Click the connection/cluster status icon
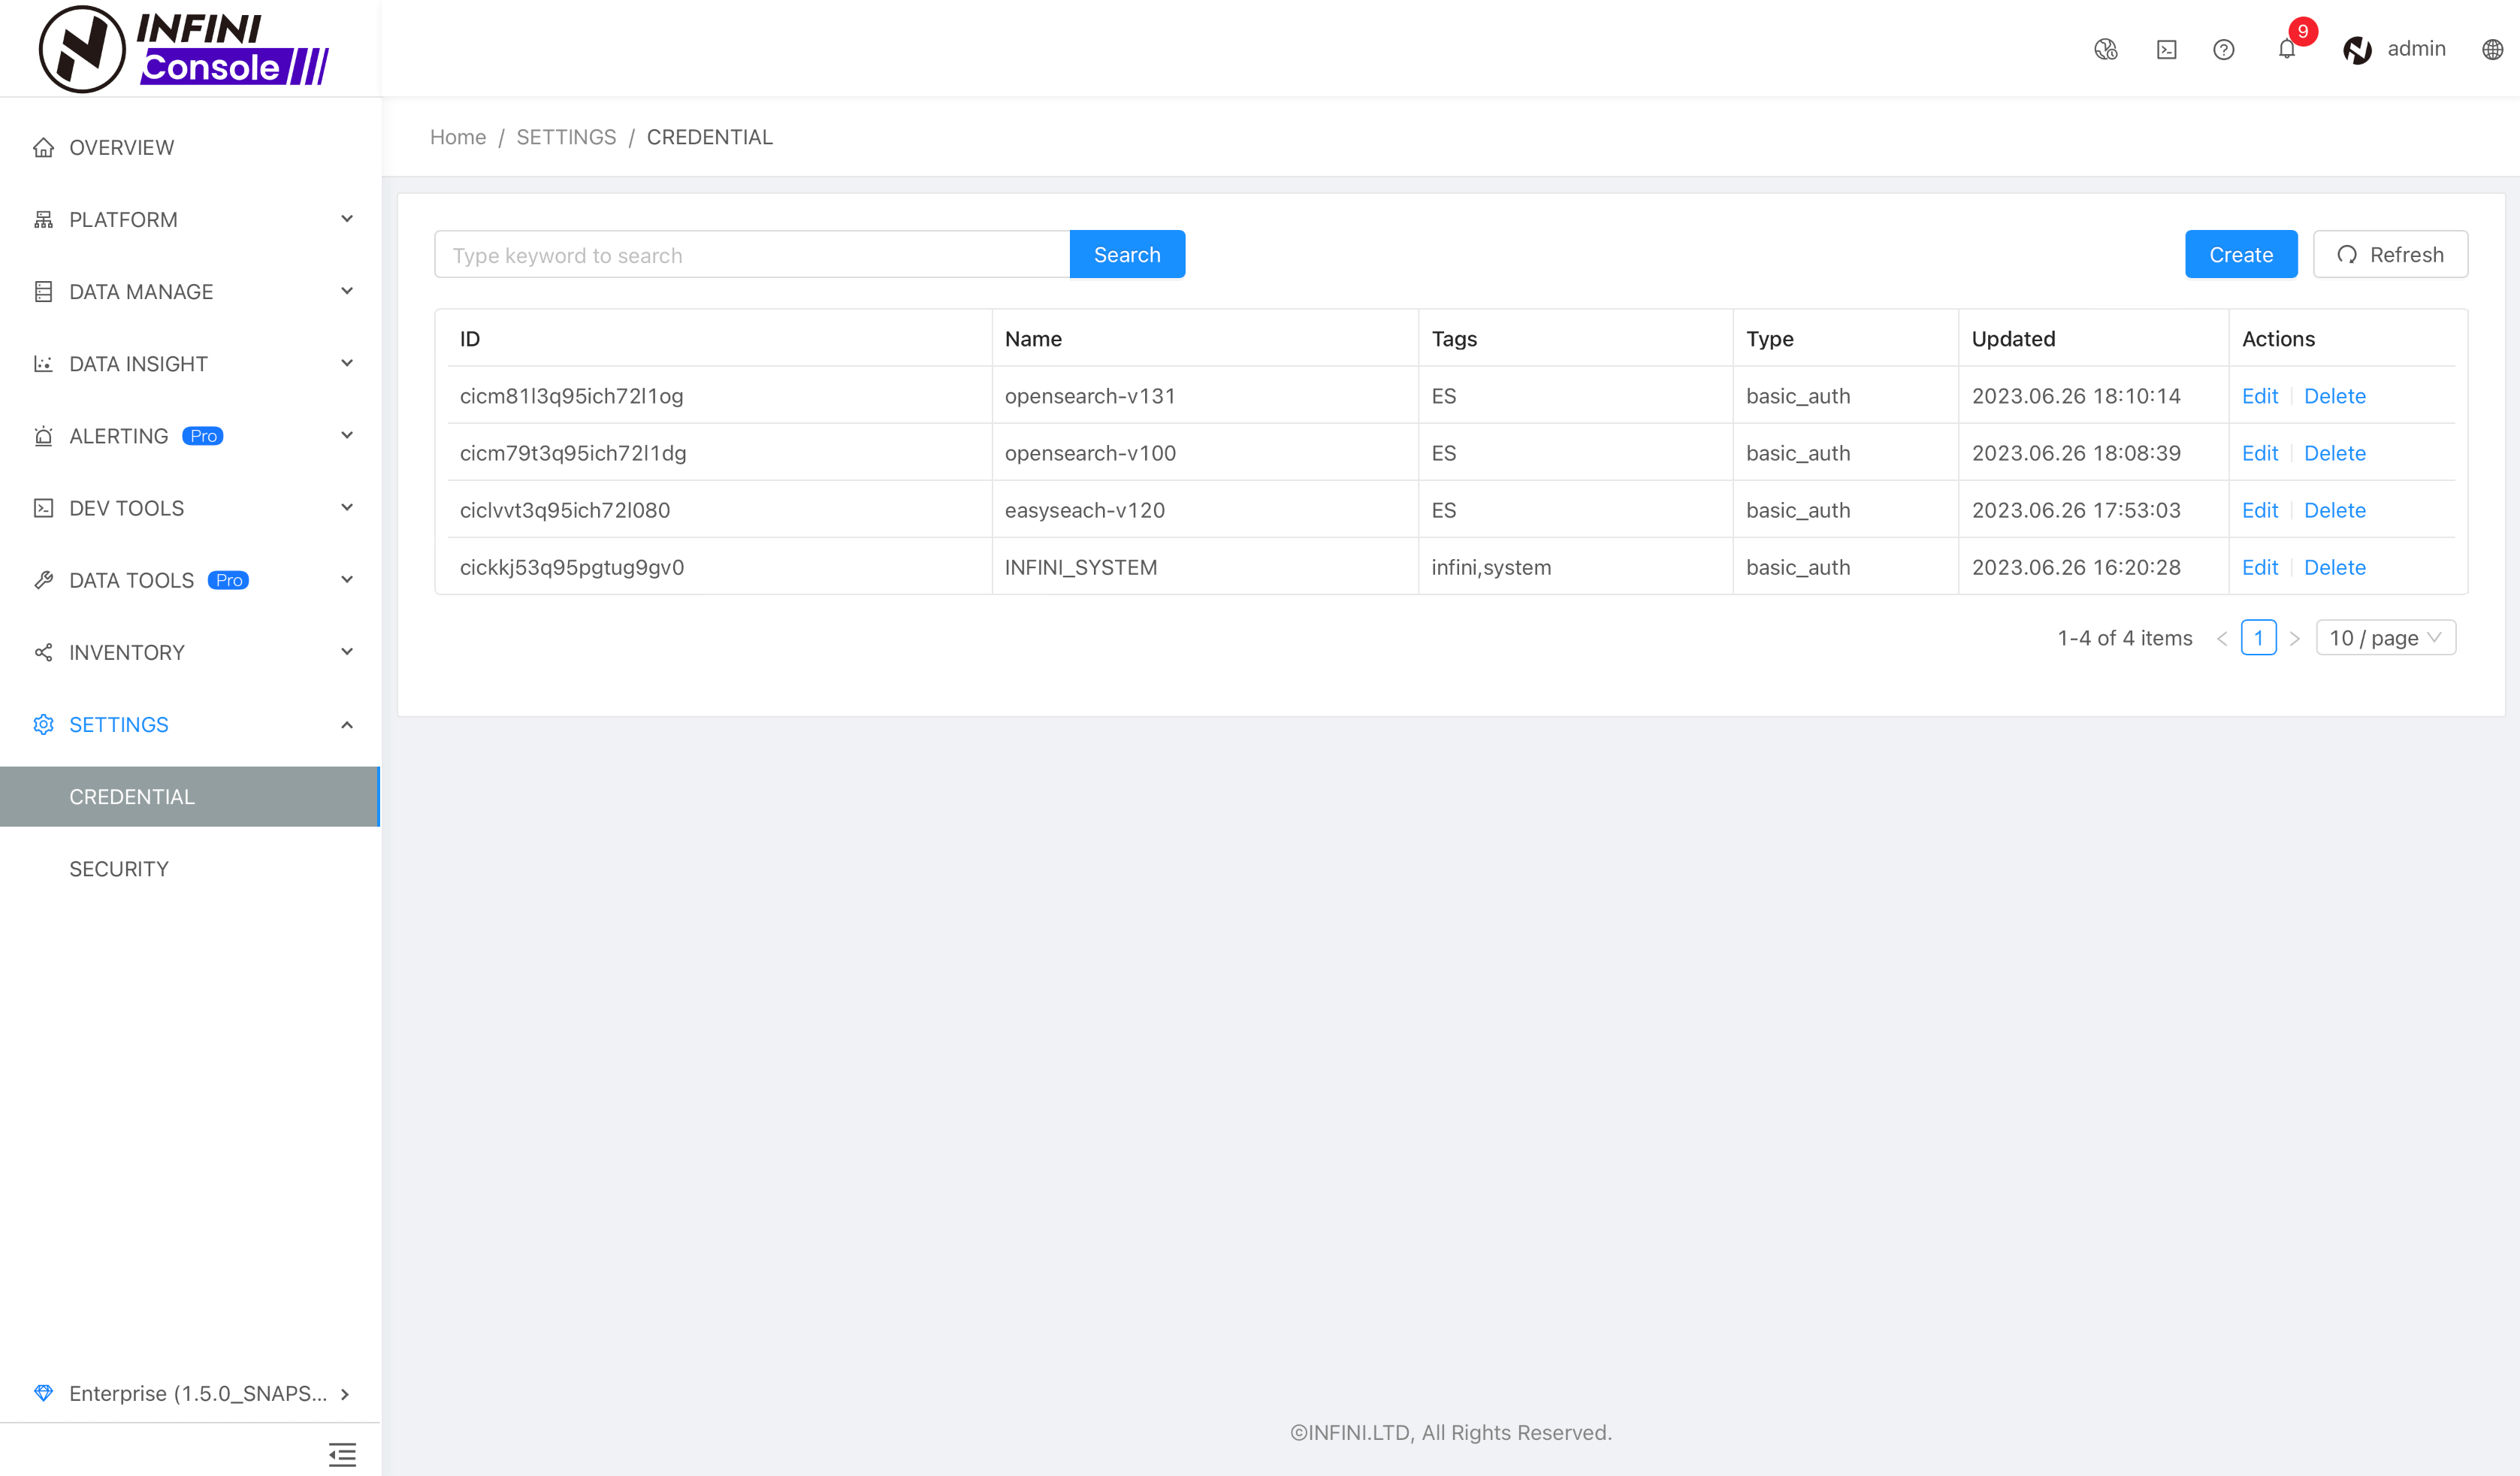The width and height of the screenshot is (2520, 1476). pyautogui.click(x=2105, y=47)
